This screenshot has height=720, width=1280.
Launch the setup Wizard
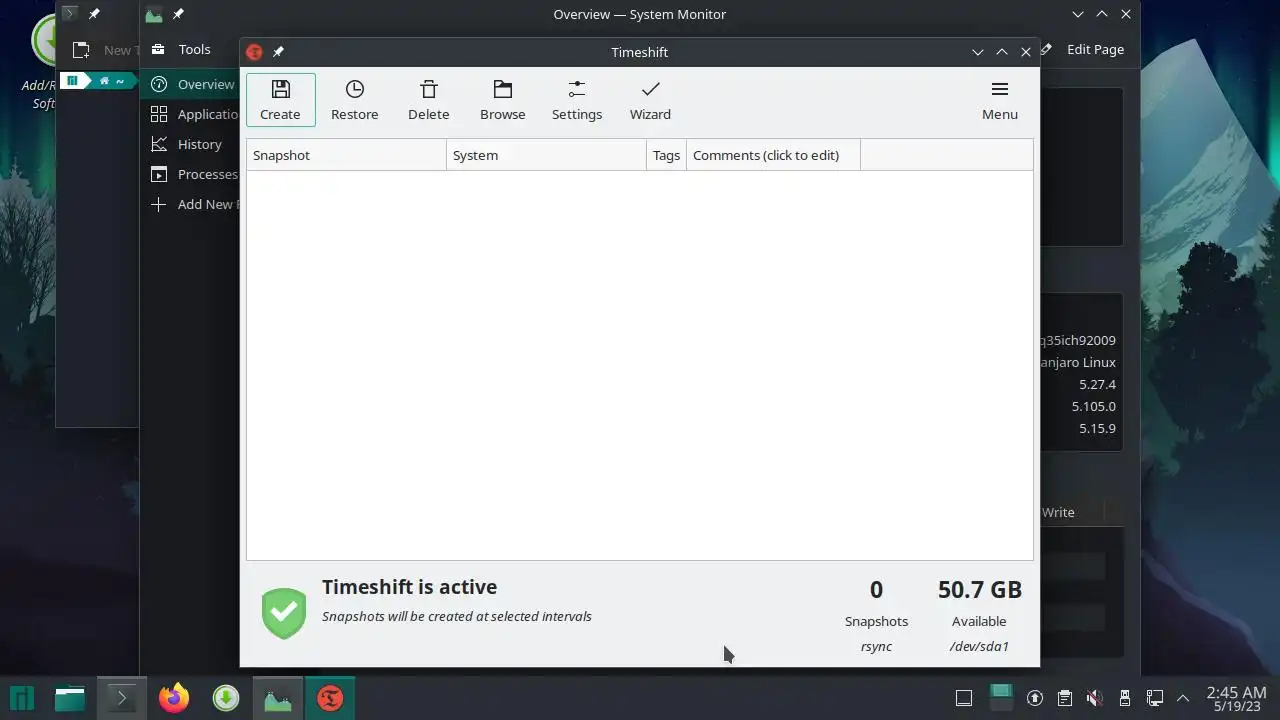pos(650,100)
